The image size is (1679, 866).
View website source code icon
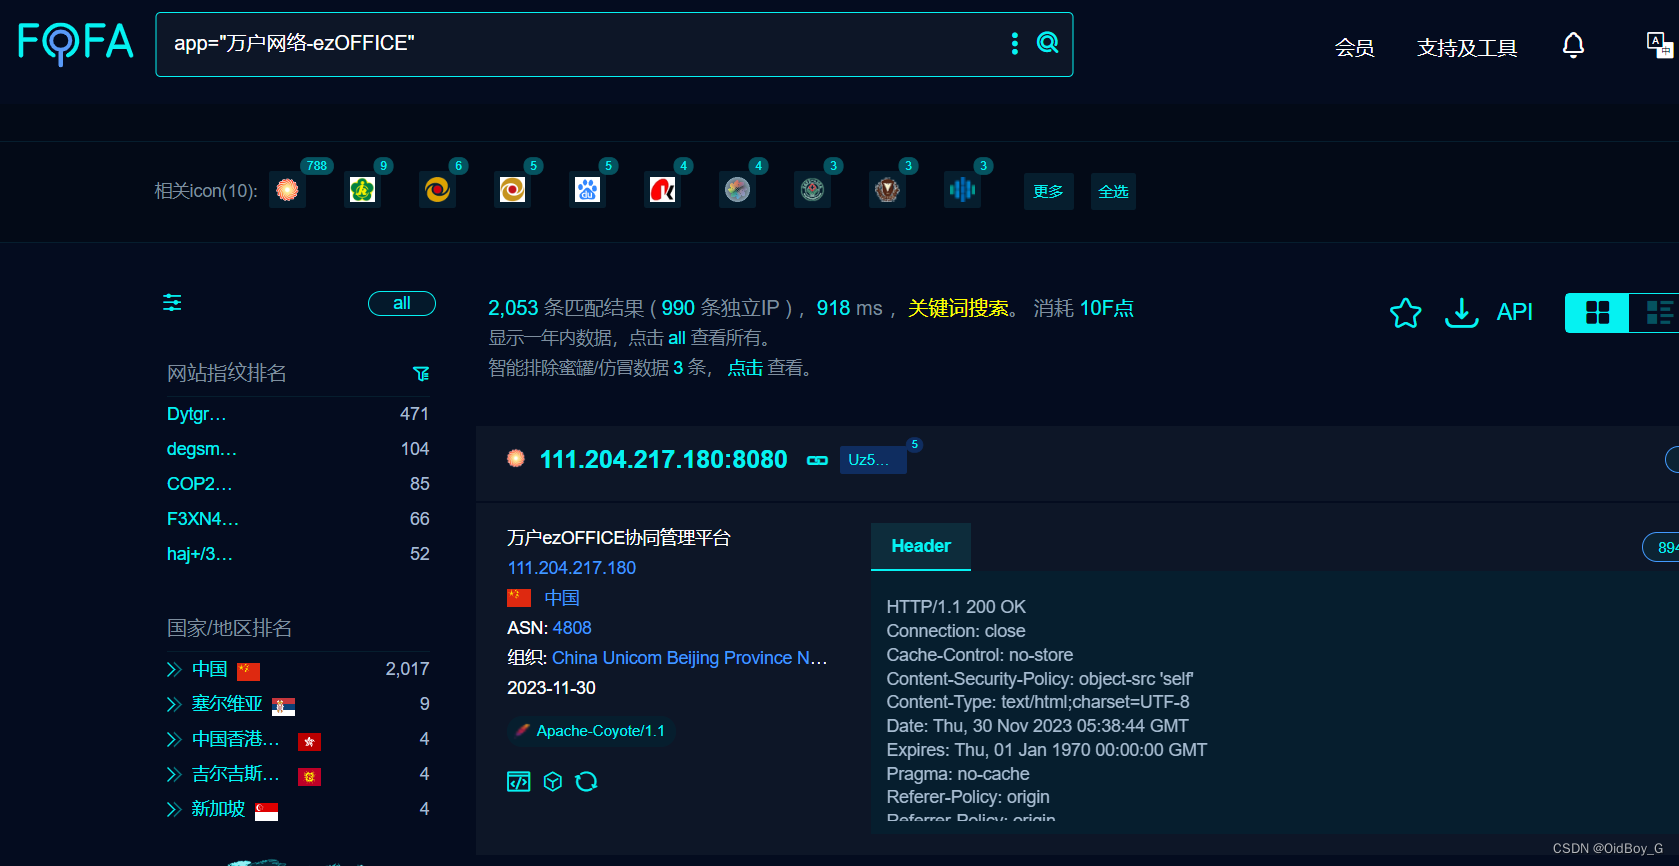pyautogui.click(x=518, y=781)
